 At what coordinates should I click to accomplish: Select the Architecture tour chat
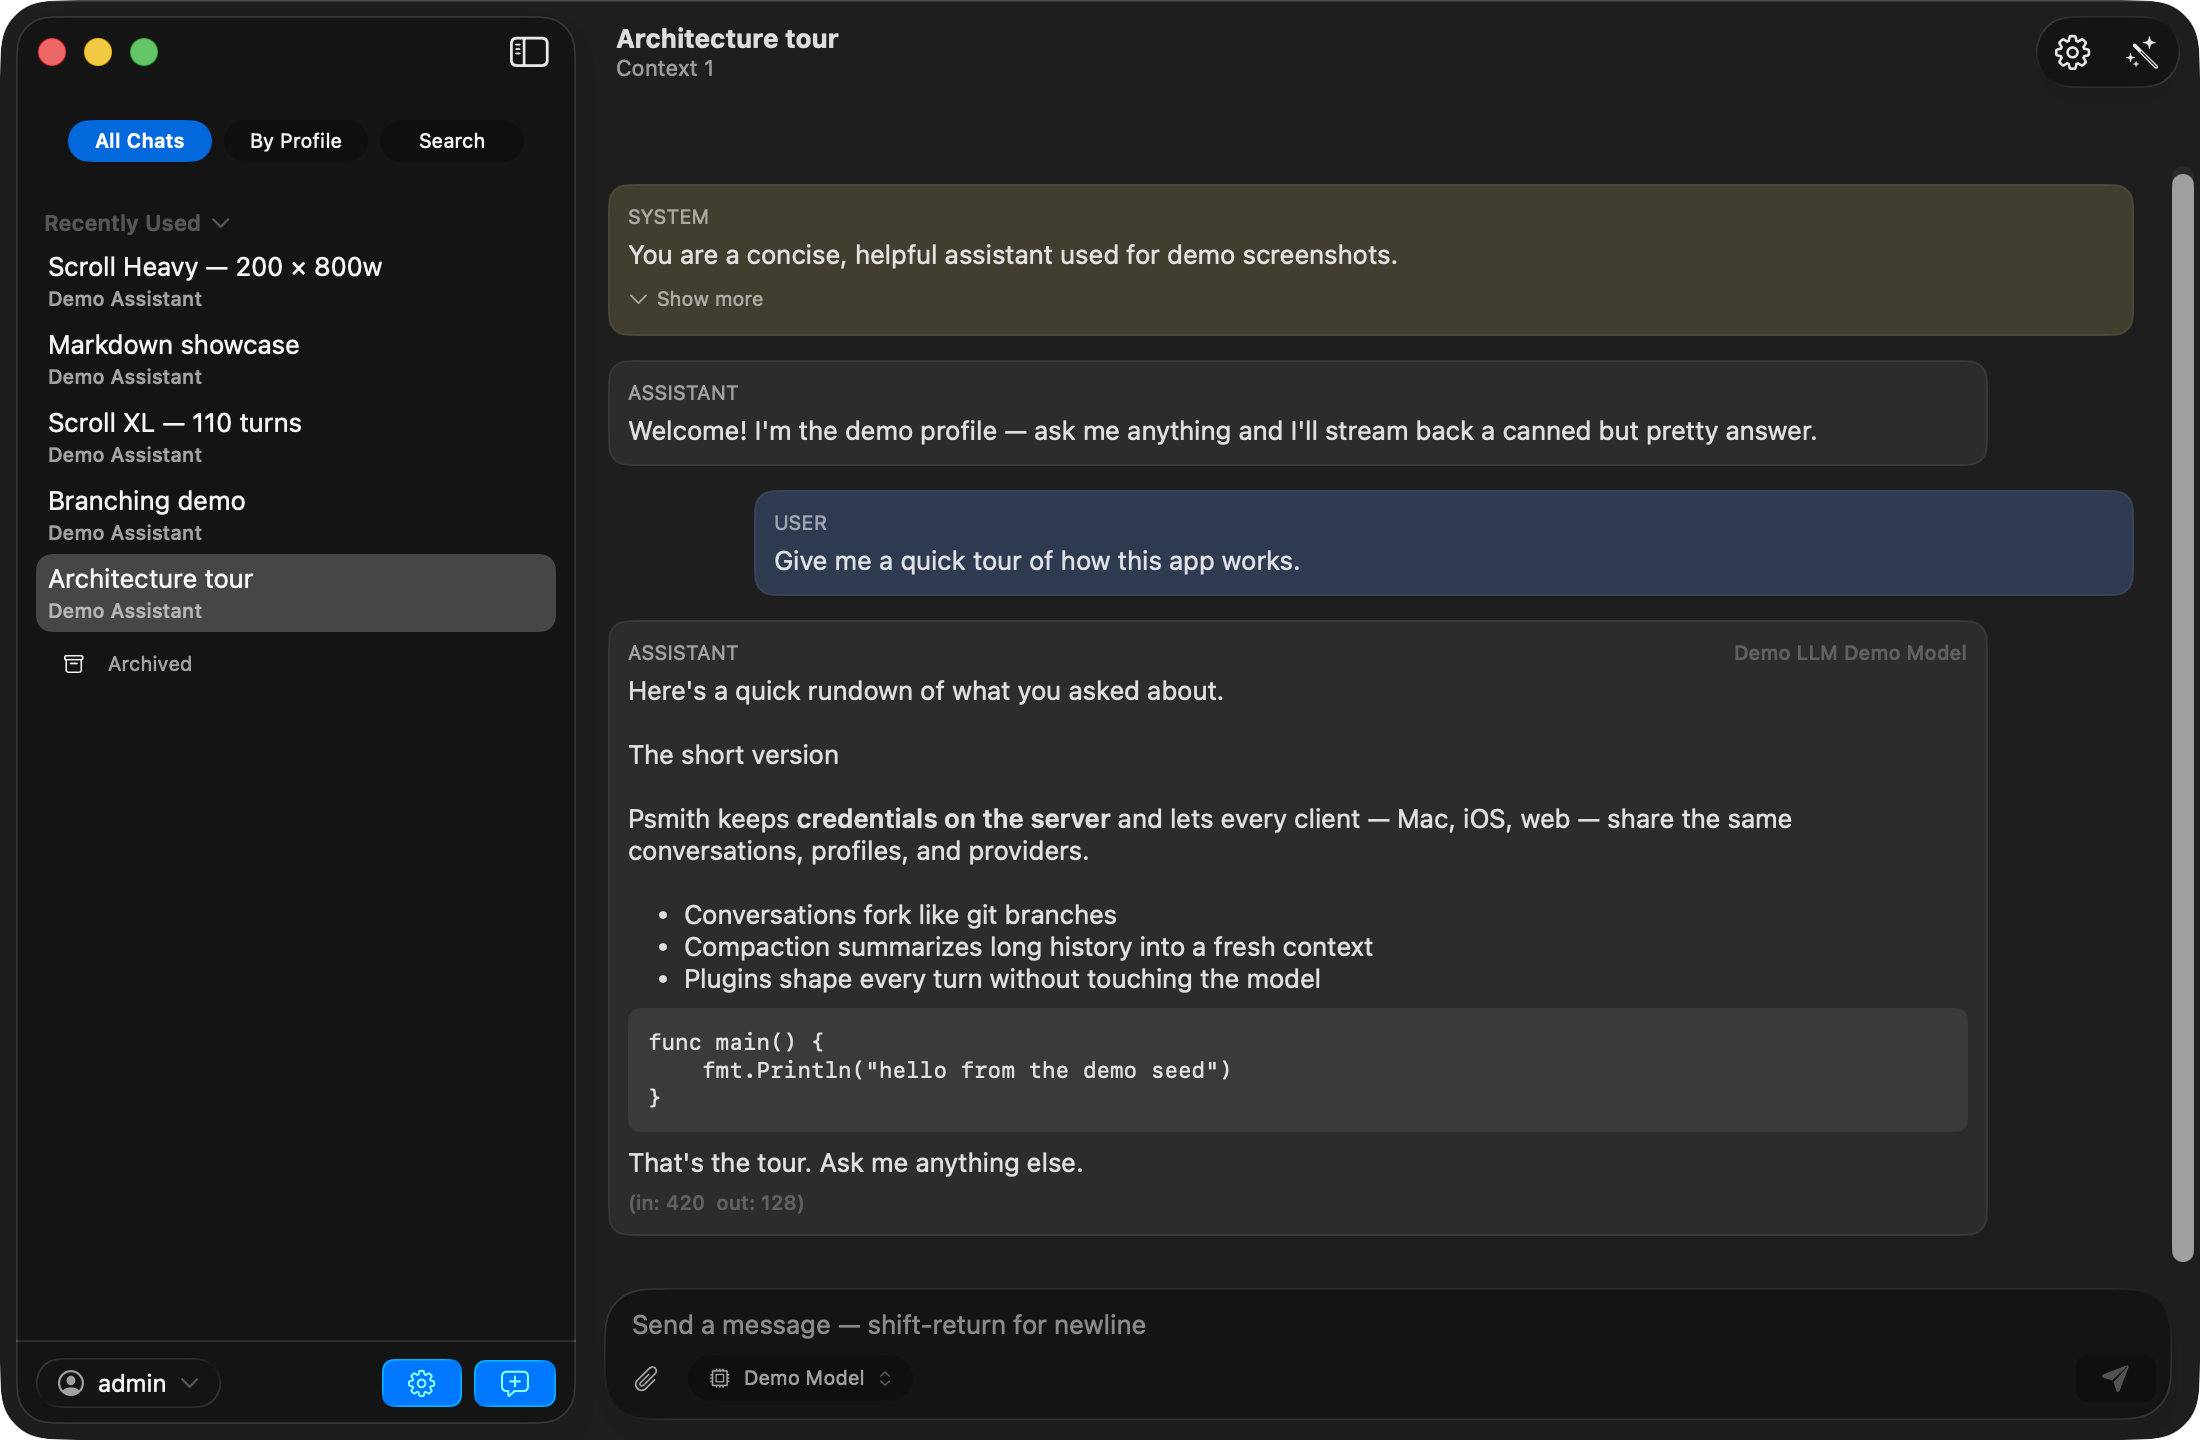(296, 593)
